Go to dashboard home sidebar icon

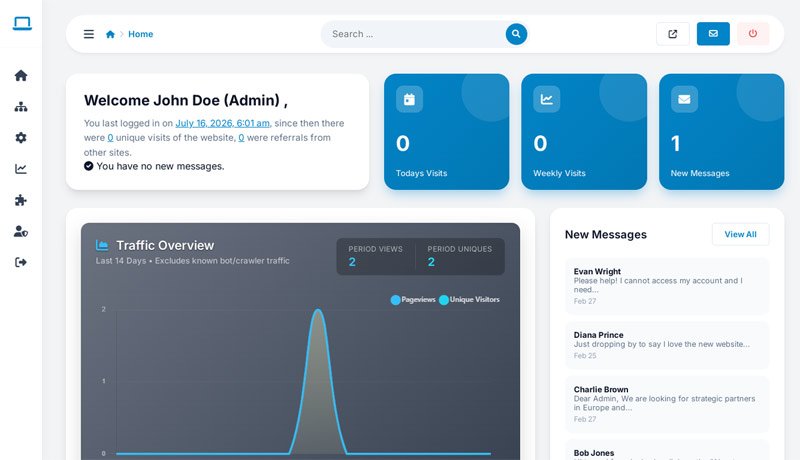(21, 75)
